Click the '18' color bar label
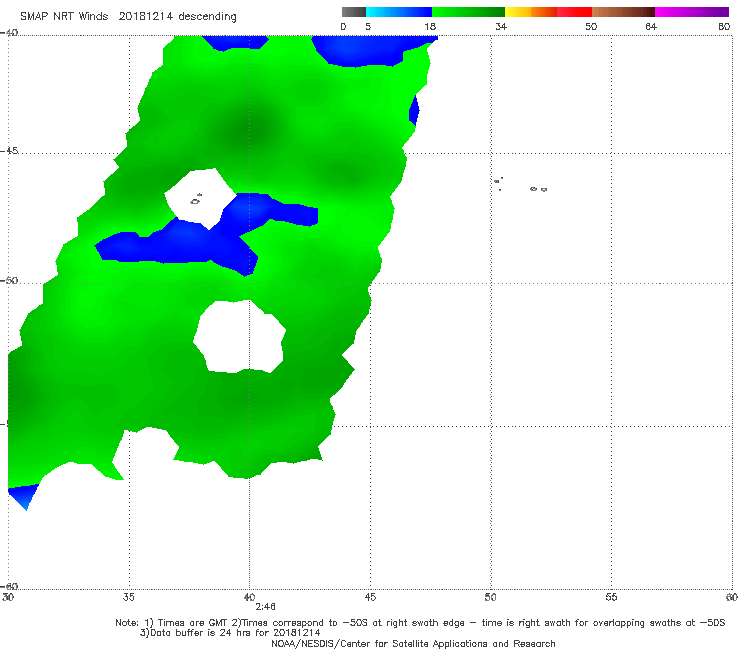The width and height of the screenshot is (740, 650). tap(430, 27)
